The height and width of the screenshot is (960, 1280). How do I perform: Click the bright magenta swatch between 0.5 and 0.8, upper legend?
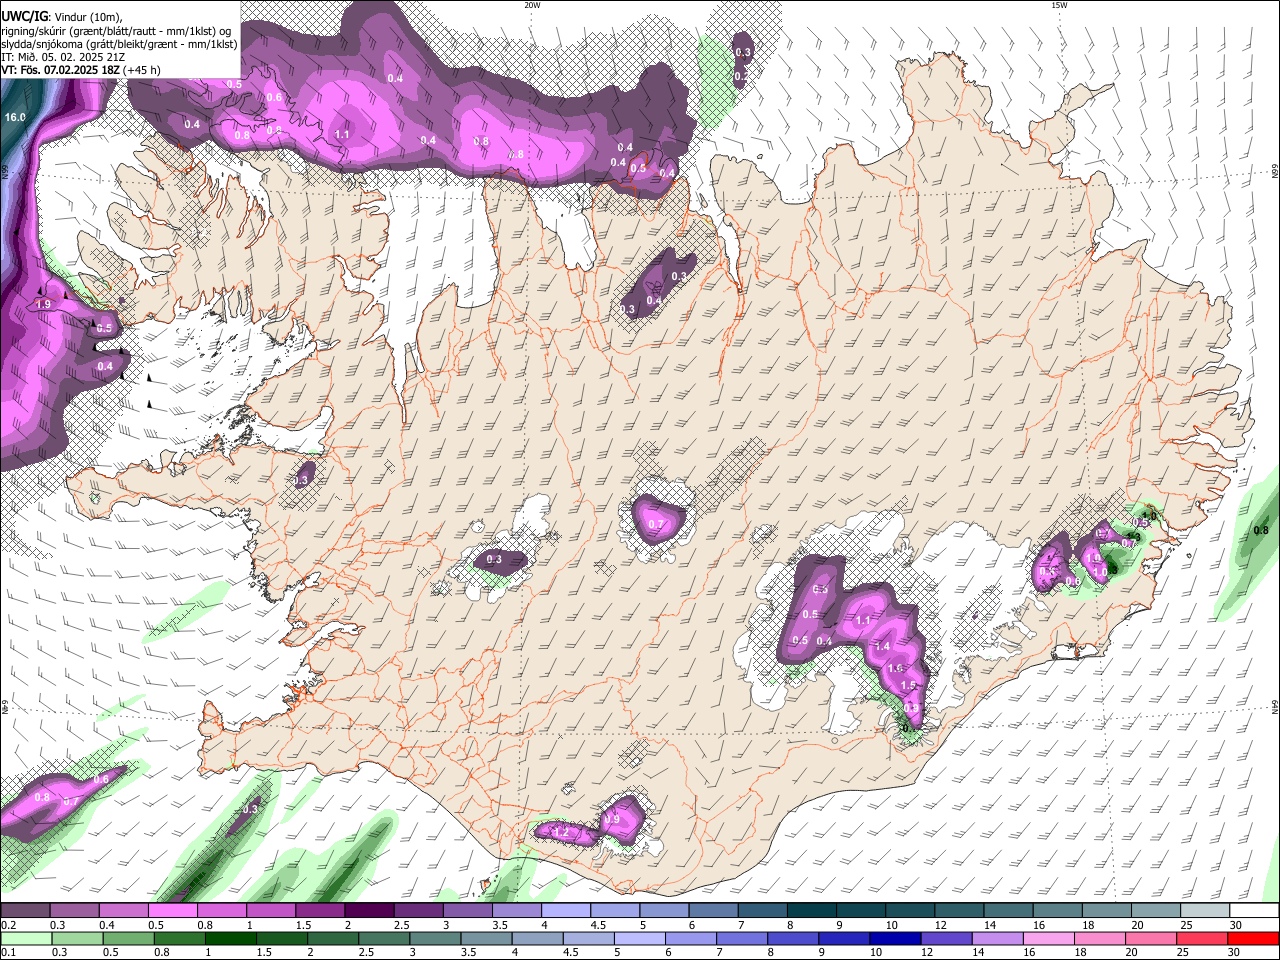point(172,911)
